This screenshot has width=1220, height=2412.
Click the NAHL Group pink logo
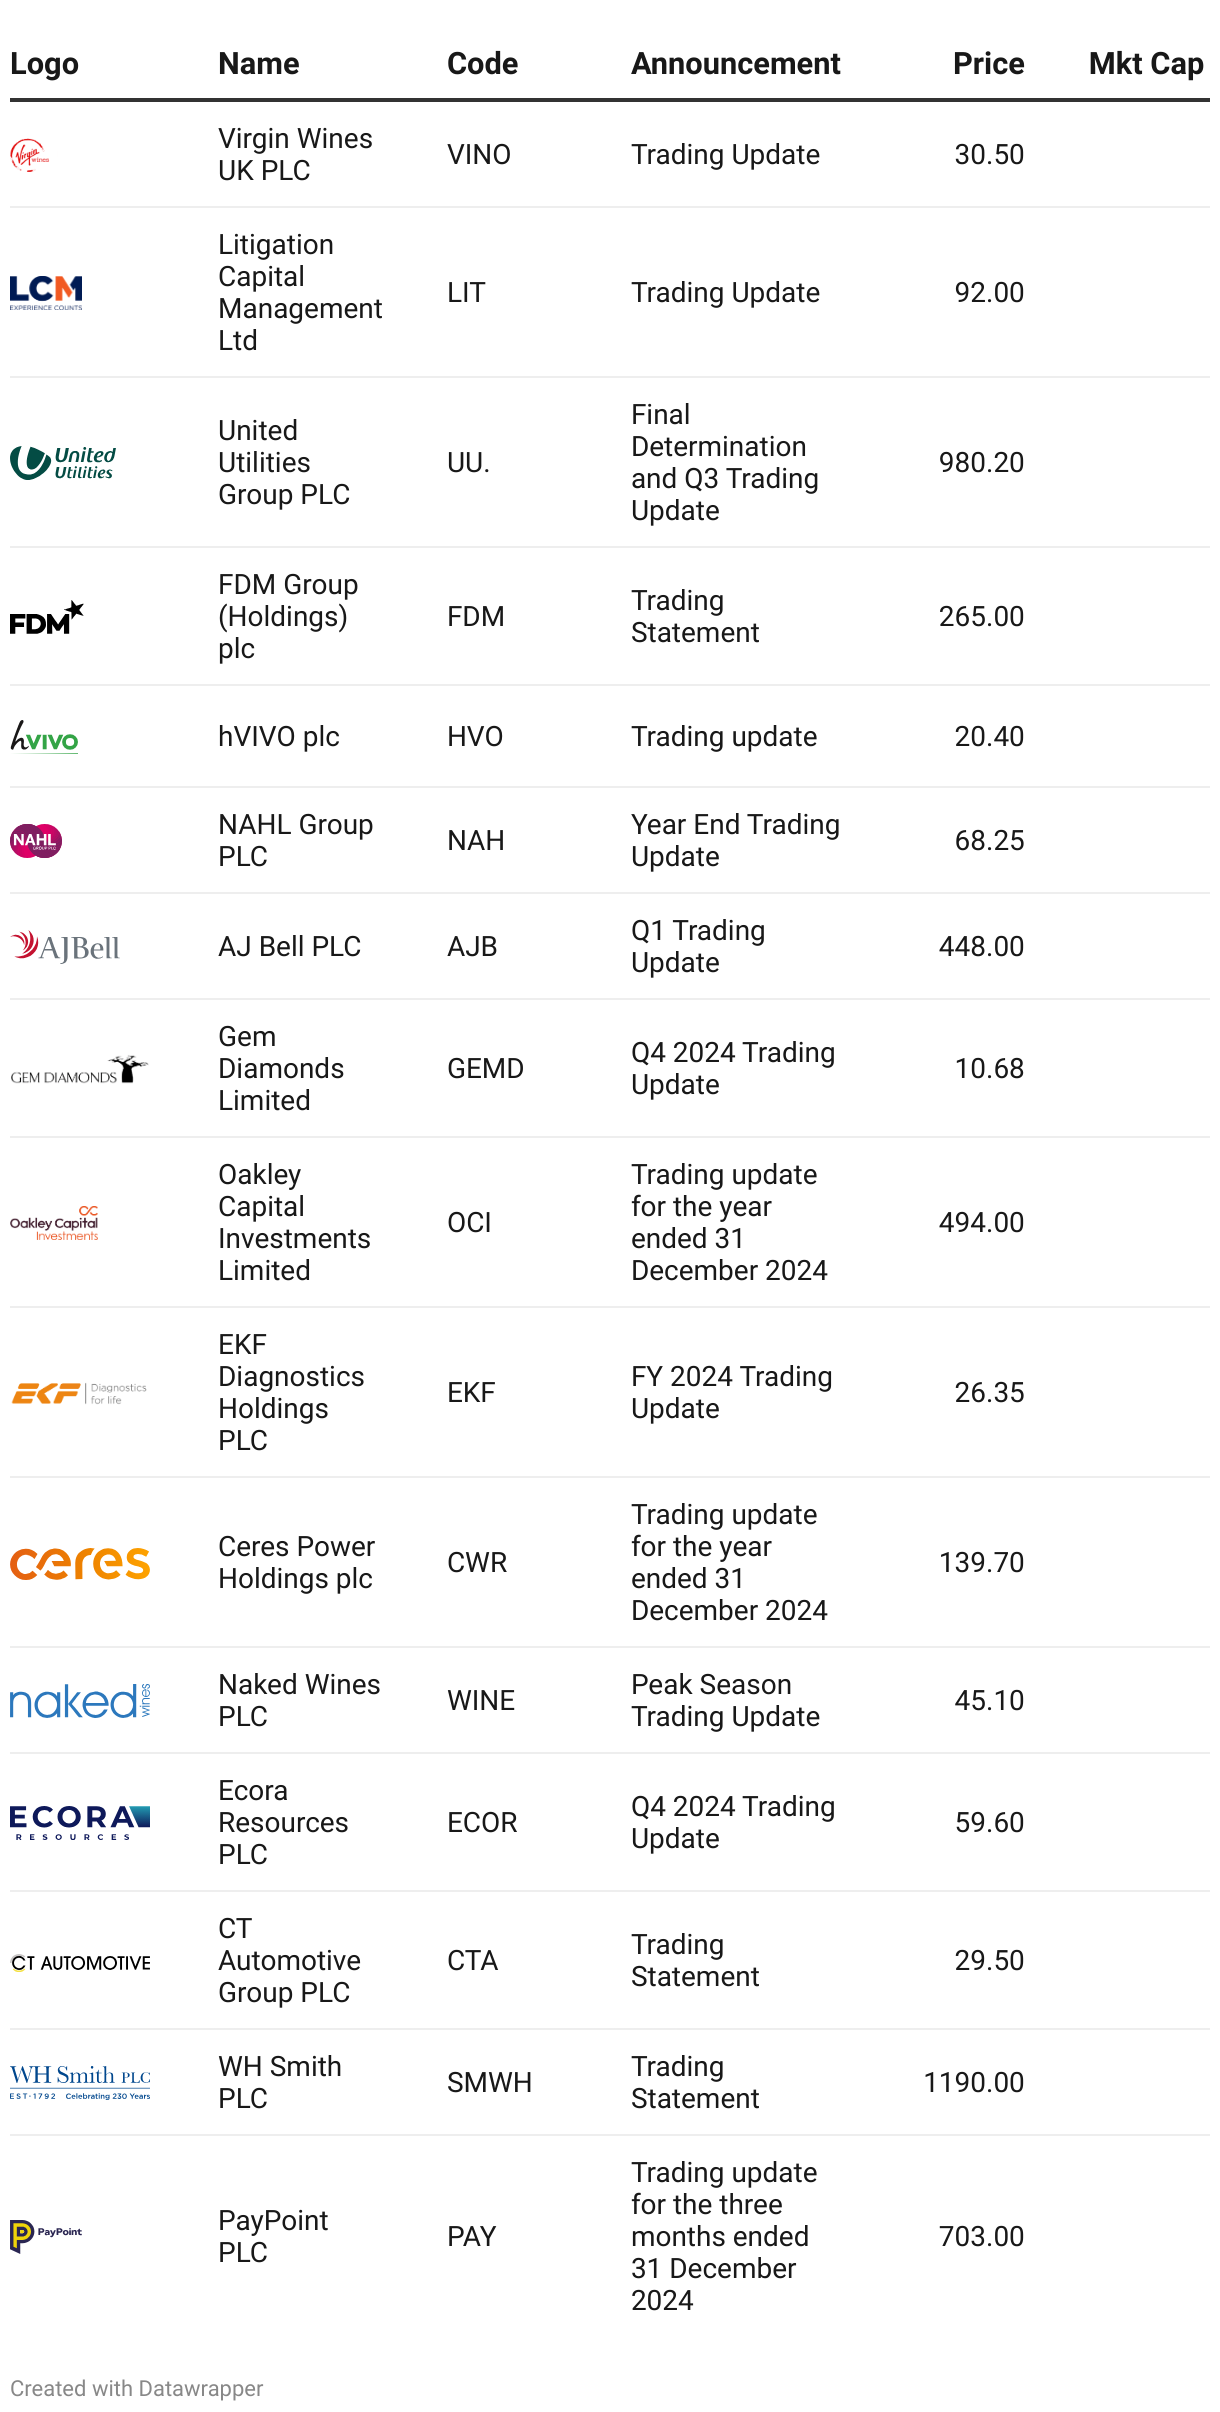36,840
